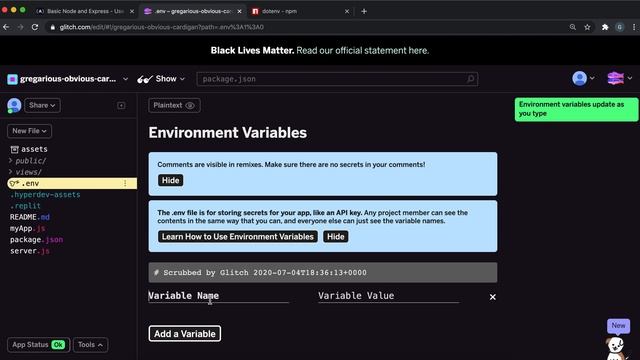Open the Share dropdown

pos(42,105)
